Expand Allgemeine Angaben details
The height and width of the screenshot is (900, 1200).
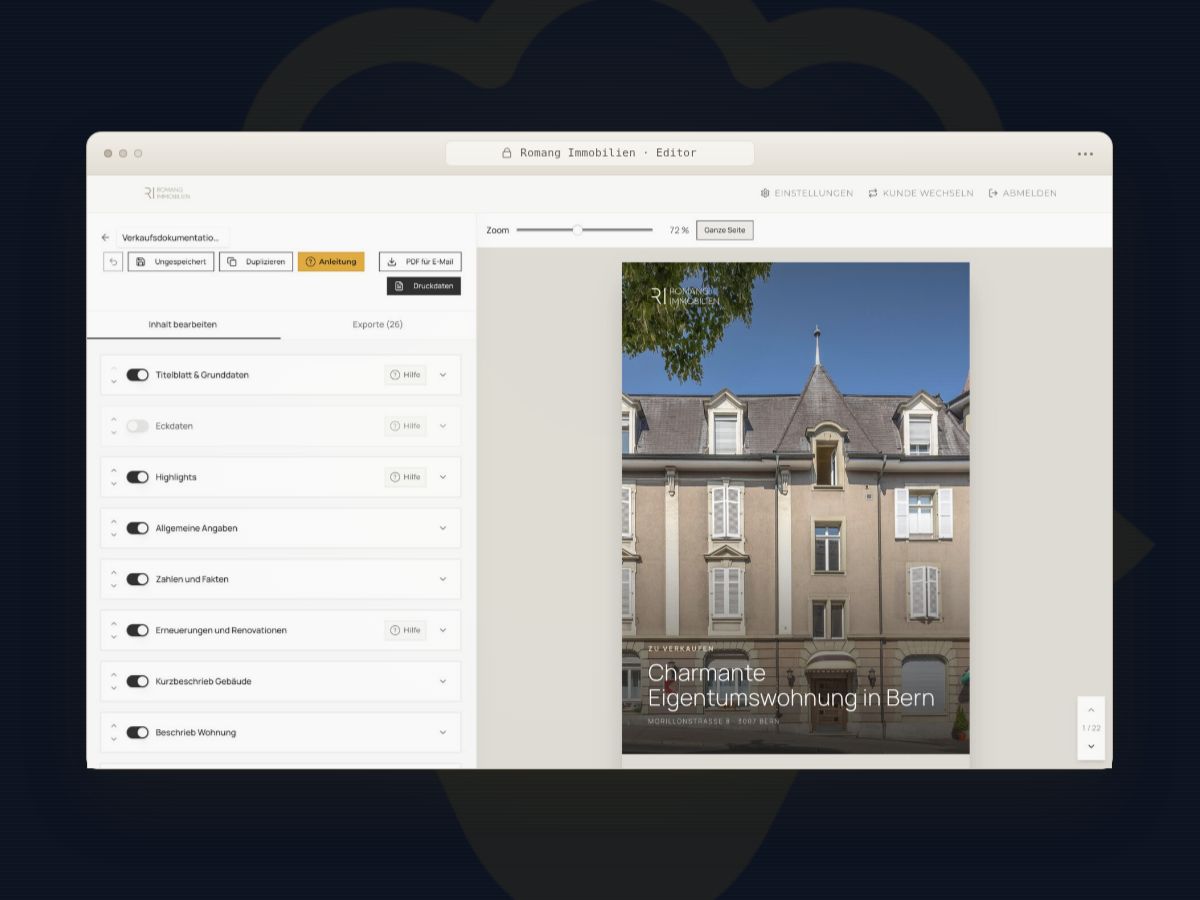(x=443, y=528)
